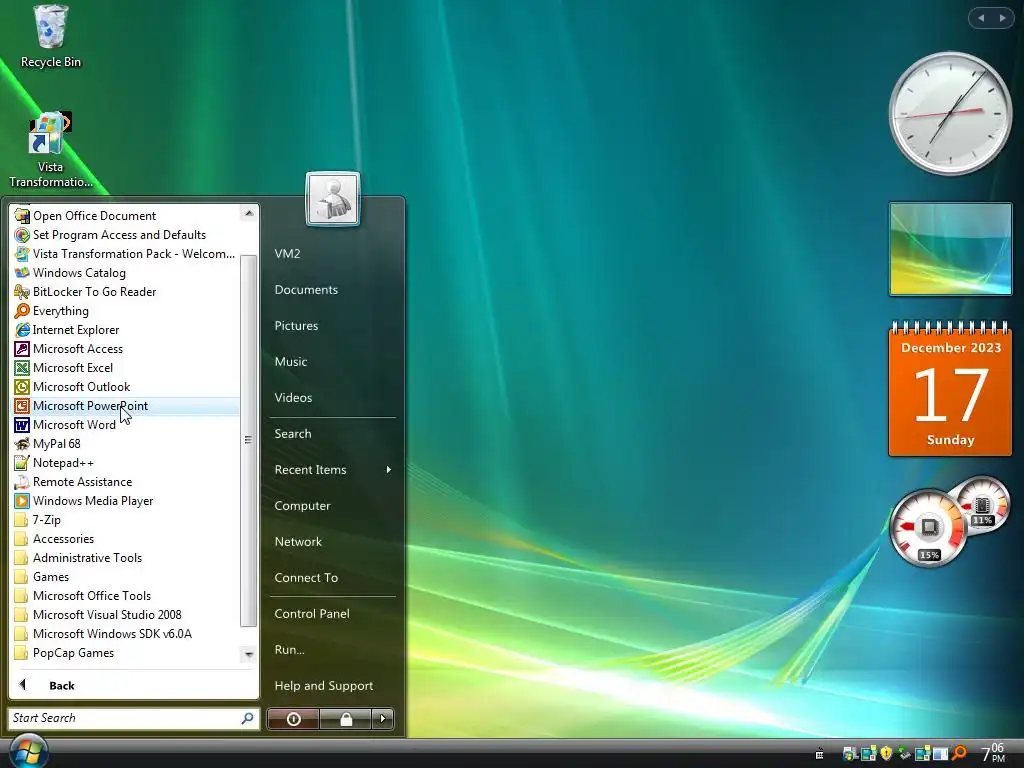The image size is (1024, 768).
Task: Open the Recycle Bin desktop icon
Action: 50,37
